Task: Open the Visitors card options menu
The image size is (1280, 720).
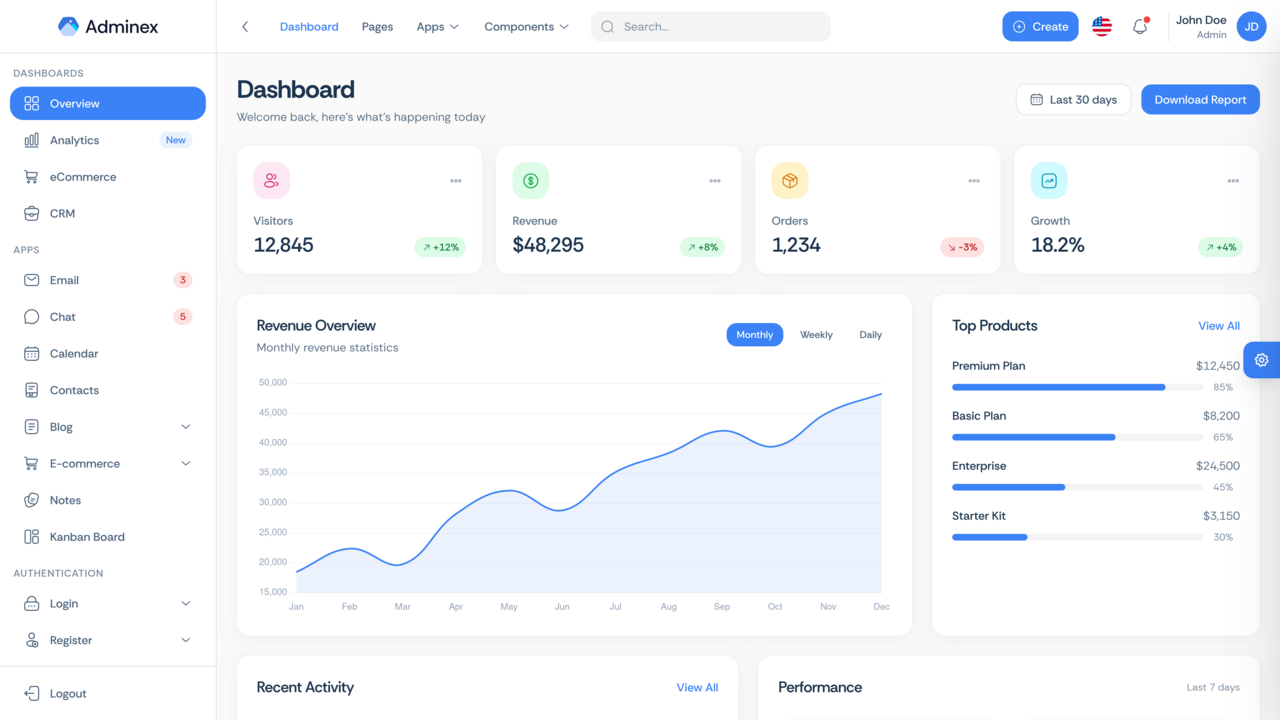Action: (x=455, y=181)
